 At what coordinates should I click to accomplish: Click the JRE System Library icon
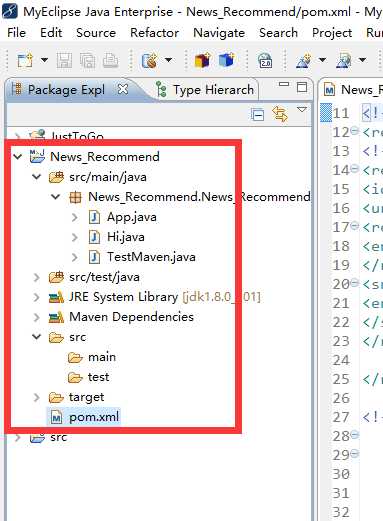tap(56, 297)
